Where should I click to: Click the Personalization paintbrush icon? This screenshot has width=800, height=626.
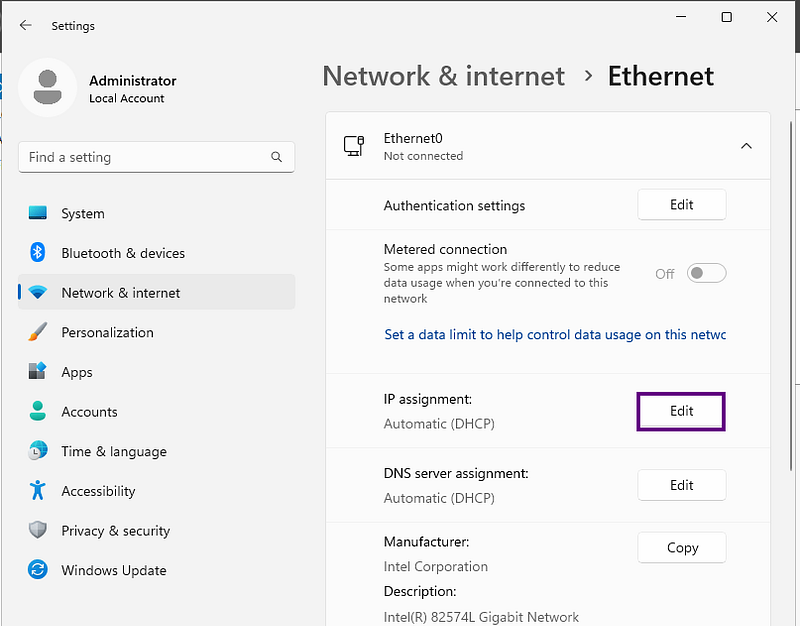click(38, 332)
